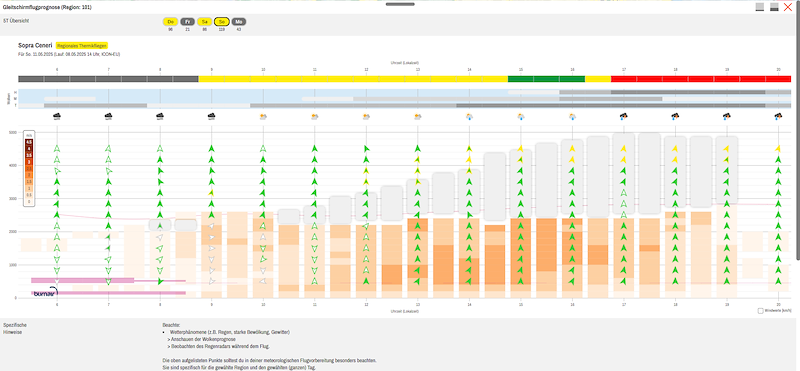Click the Wetterphänomene bullet point text
Viewport: 800px width, 371px height.
click(230, 332)
